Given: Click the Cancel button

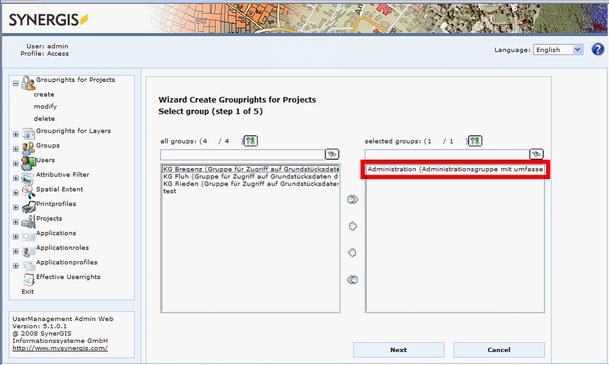Looking at the screenshot, I should click(x=499, y=350).
